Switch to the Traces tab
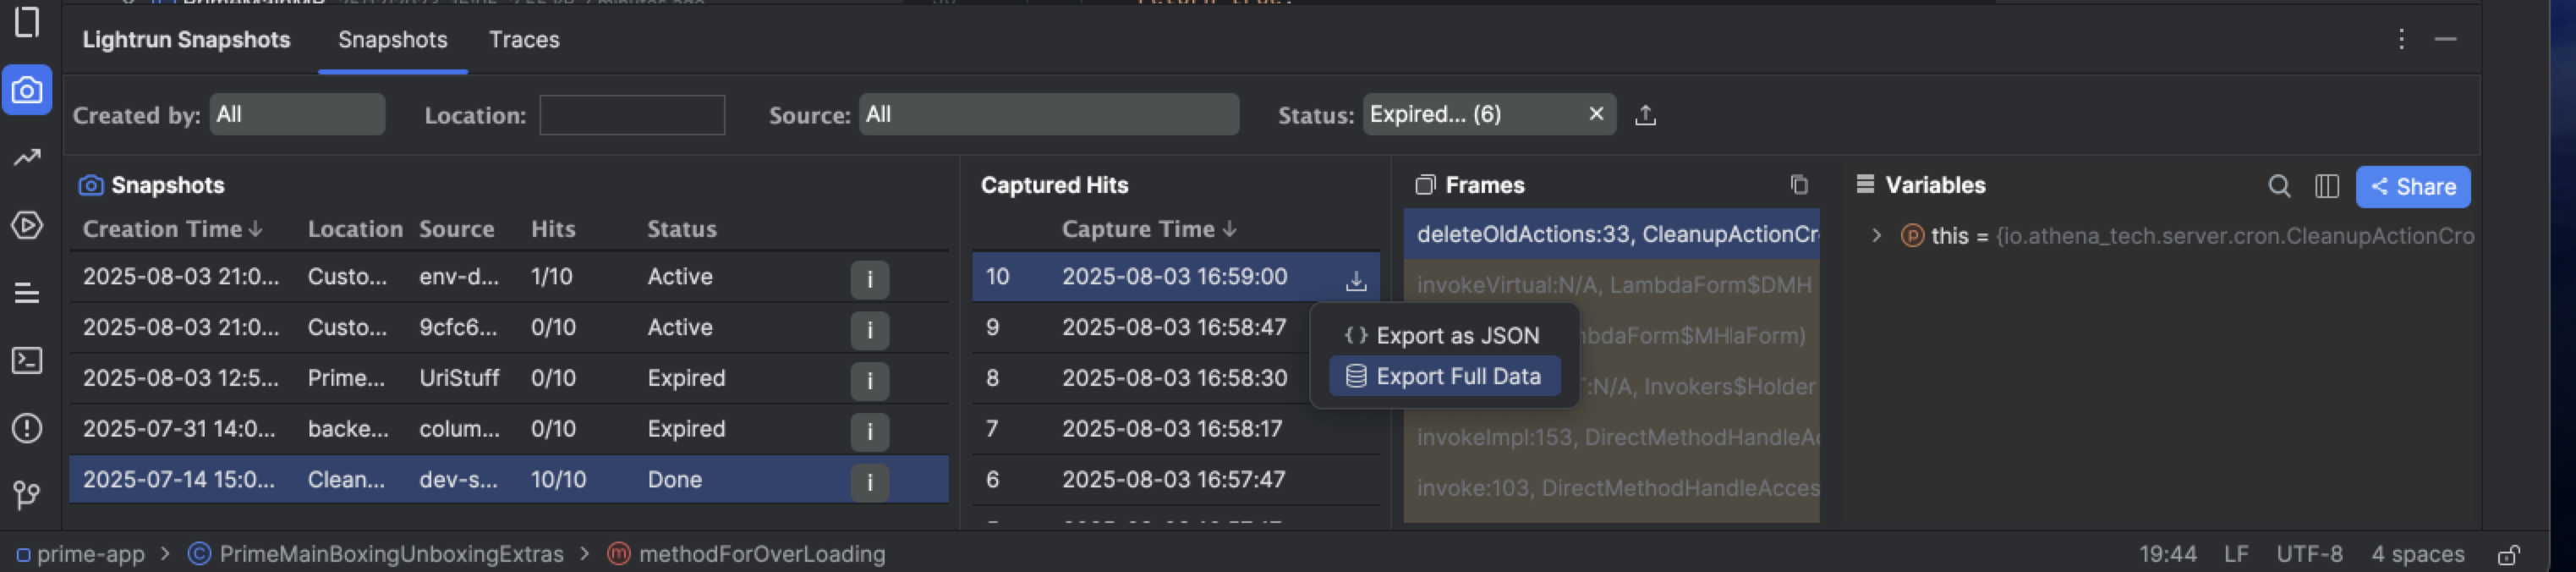 pos(523,40)
